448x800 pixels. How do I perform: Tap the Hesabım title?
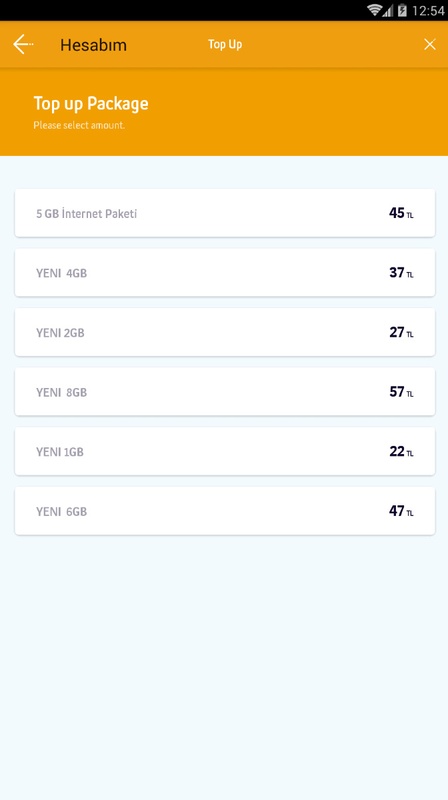click(x=93, y=45)
